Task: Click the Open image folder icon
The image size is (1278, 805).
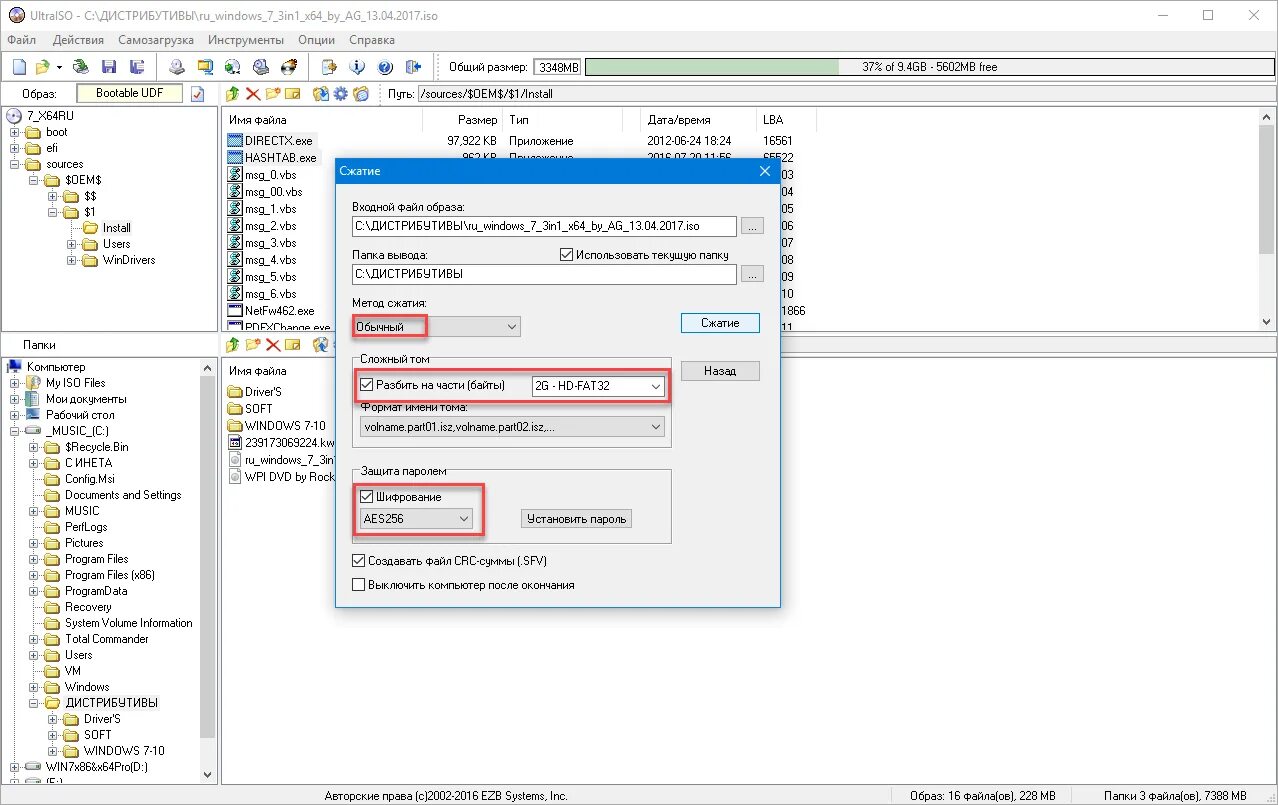Action: pyautogui.click(x=43, y=67)
